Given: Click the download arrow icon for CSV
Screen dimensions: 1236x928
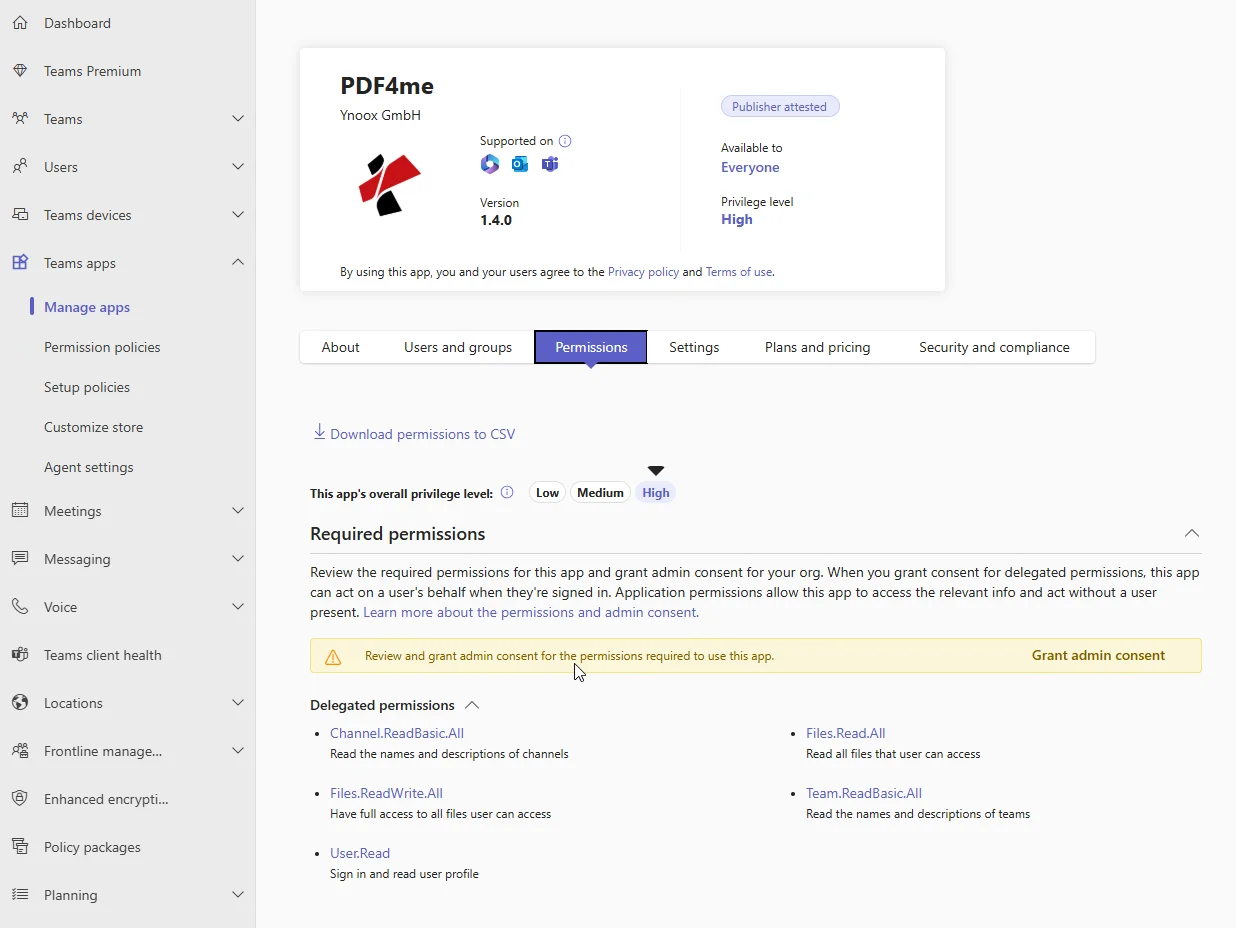Looking at the screenshot, I should pos(320,432).
